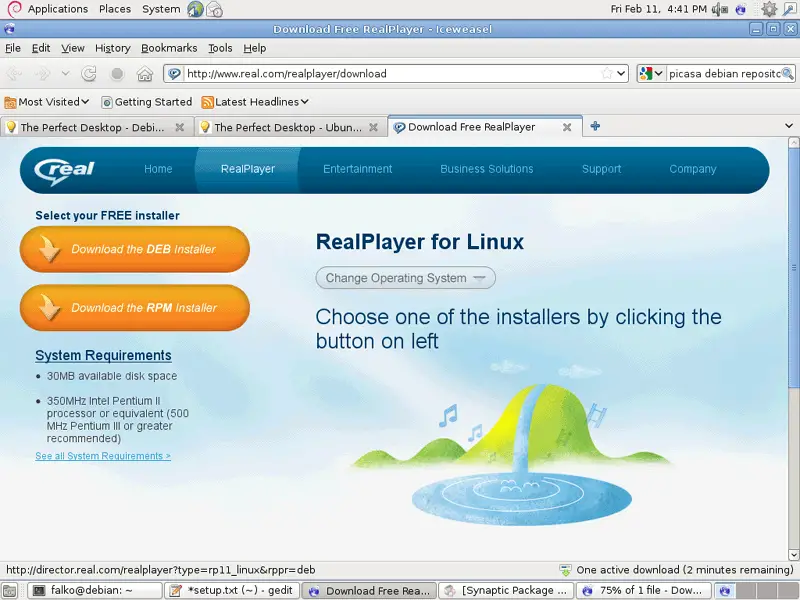Click the page's vertical scrollbar thumb
Screen dimensions: 800x600
click(x=793, y=268)
